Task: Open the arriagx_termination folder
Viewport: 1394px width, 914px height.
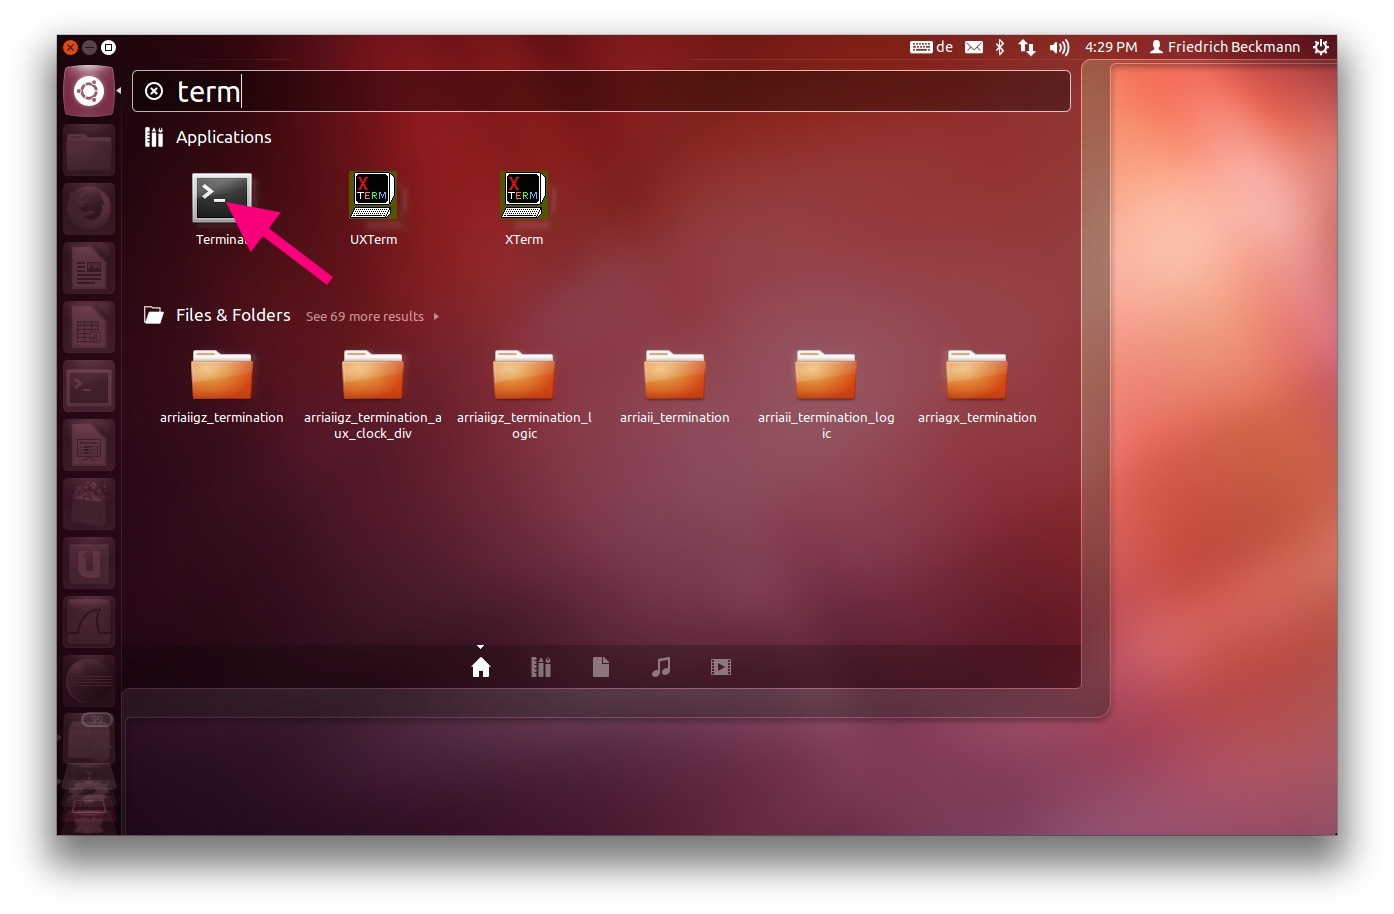Action: click(x=976, y=376)
